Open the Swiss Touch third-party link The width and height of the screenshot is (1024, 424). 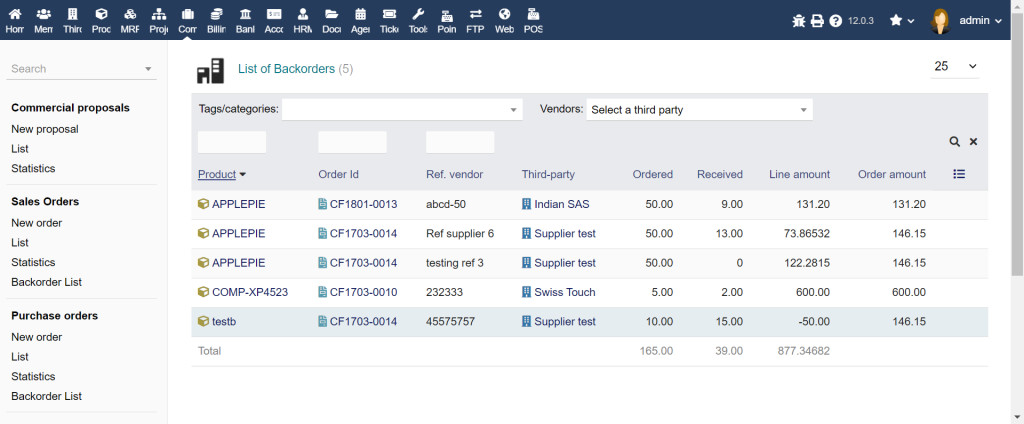click(x=564, y=292)
